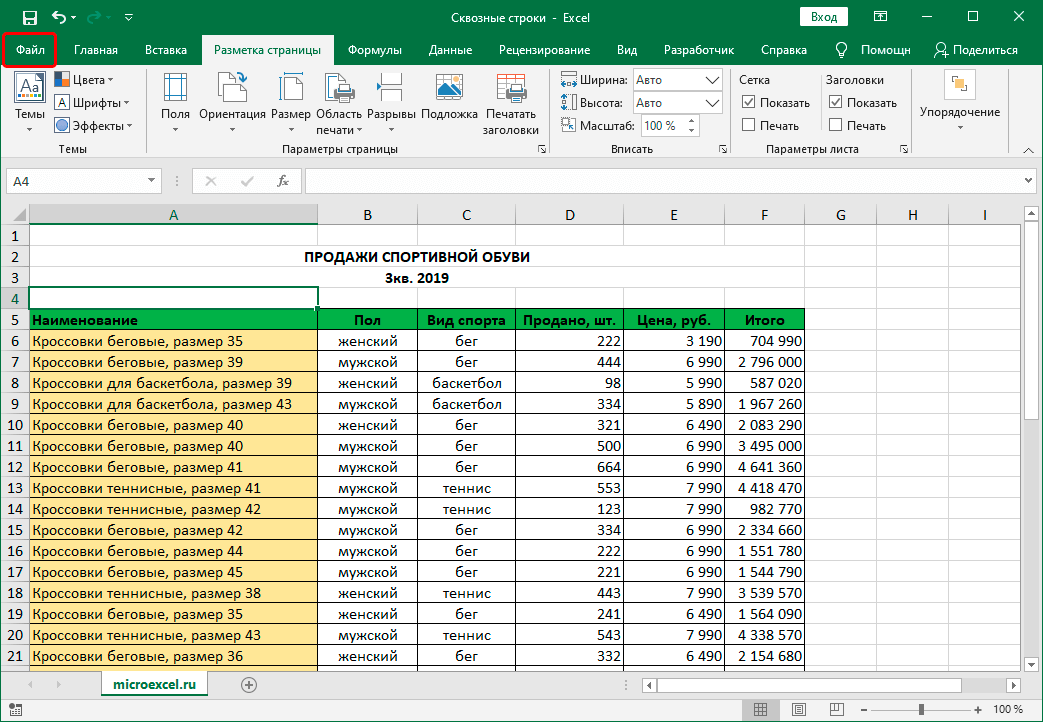Image resolution: width=1043 pixels, height=722 pixels.
Task: Click the Name Box showing A4
Action: coord(75,181)
